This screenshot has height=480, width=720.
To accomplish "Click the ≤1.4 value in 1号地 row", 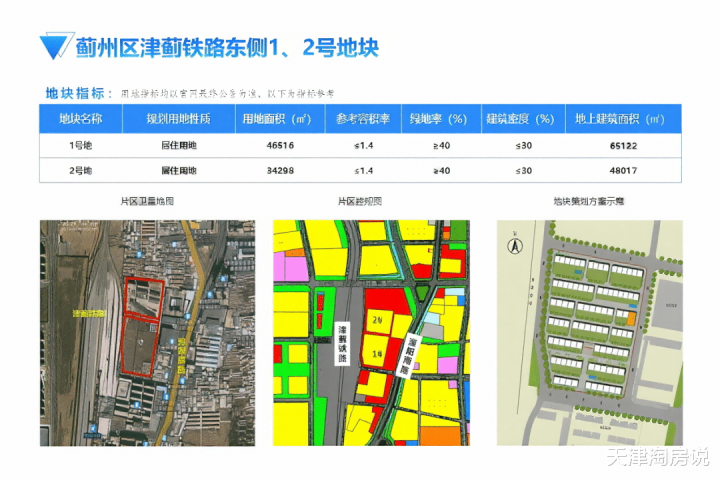I will (363, 146).
